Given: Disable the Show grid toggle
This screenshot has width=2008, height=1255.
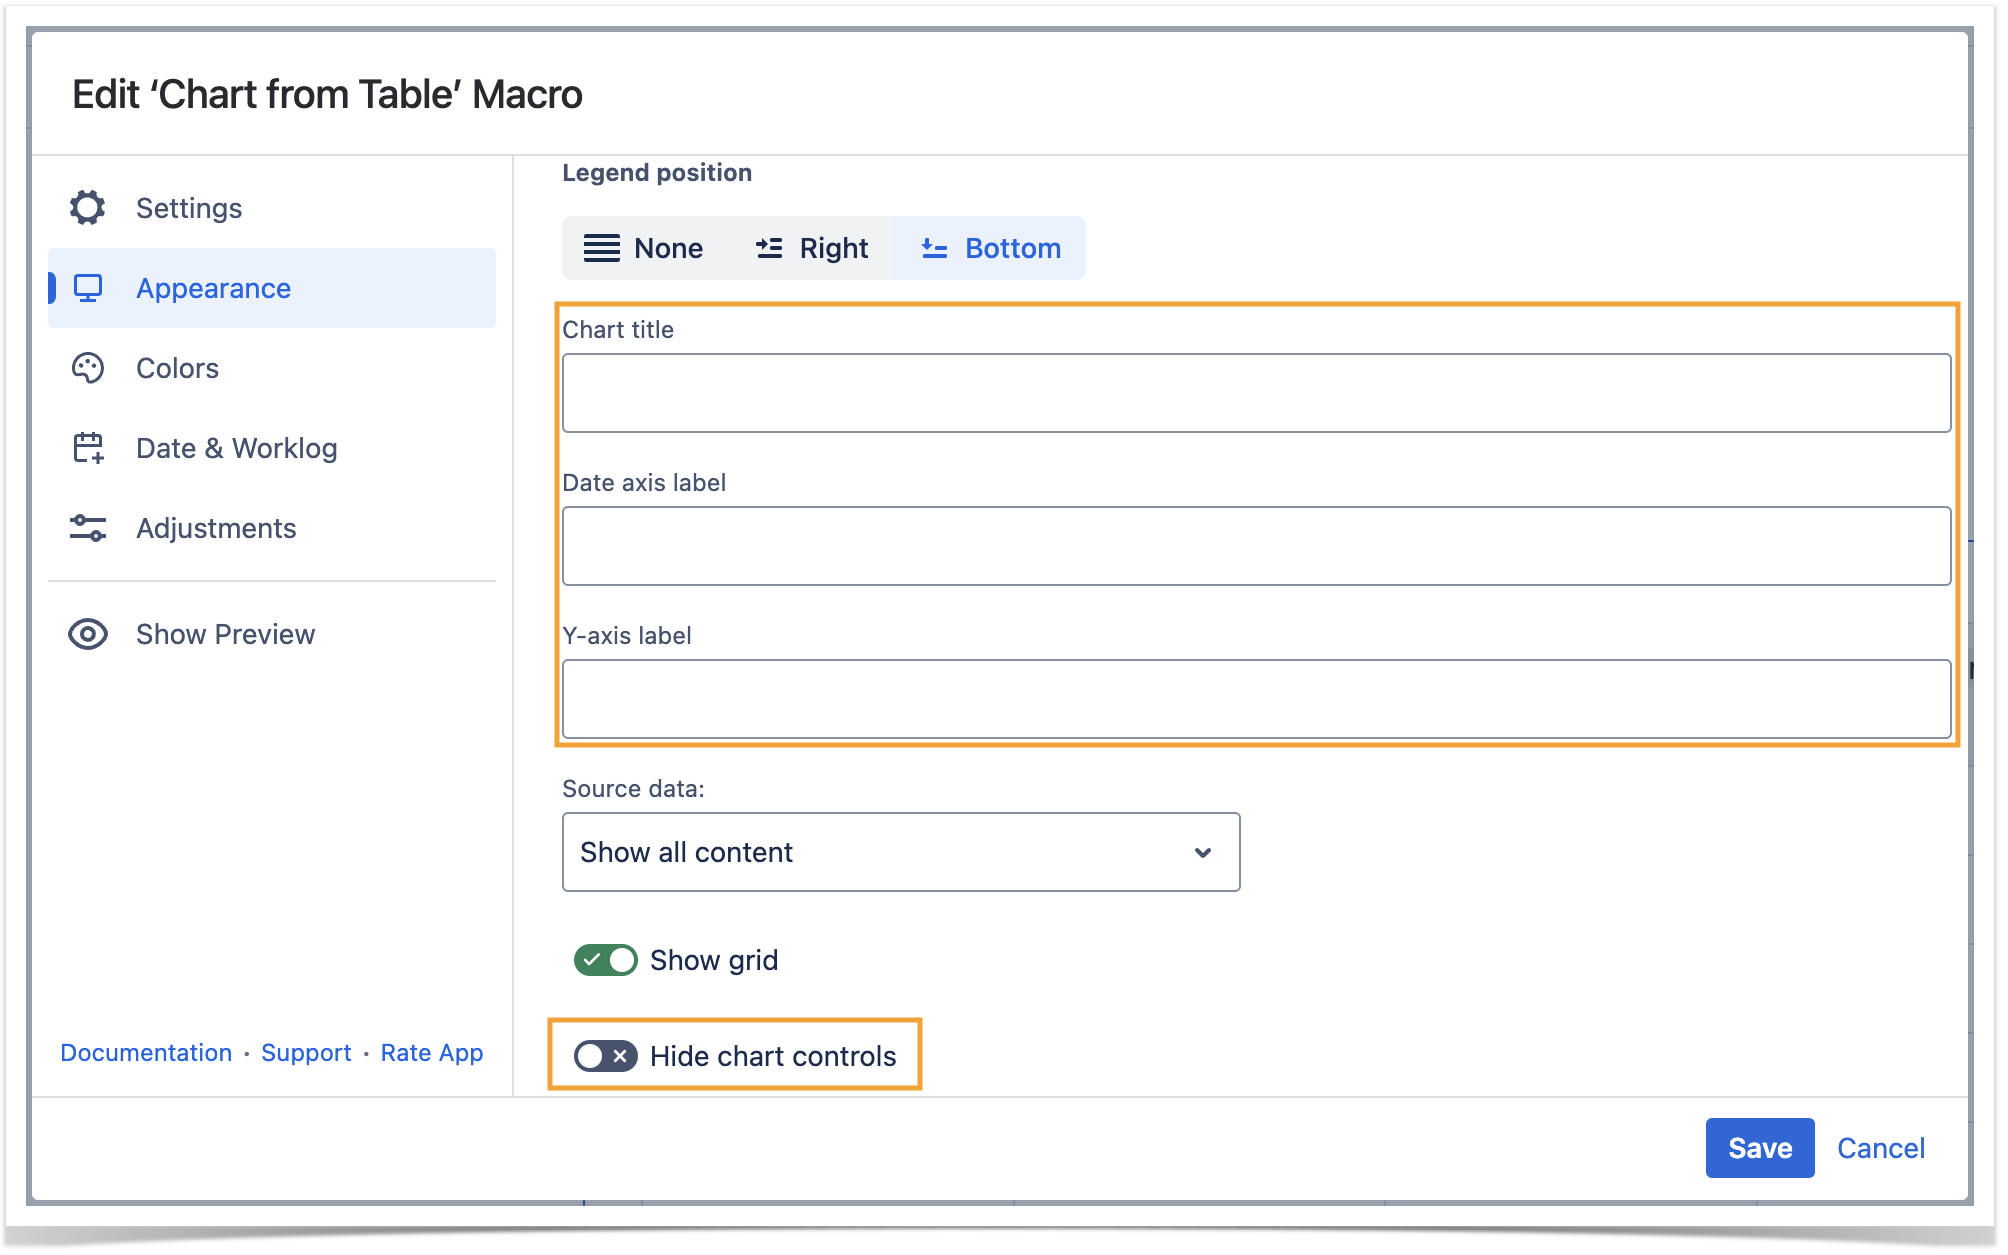Looking at the screenshot, I should pyautogui.click(x=605, y=960).
